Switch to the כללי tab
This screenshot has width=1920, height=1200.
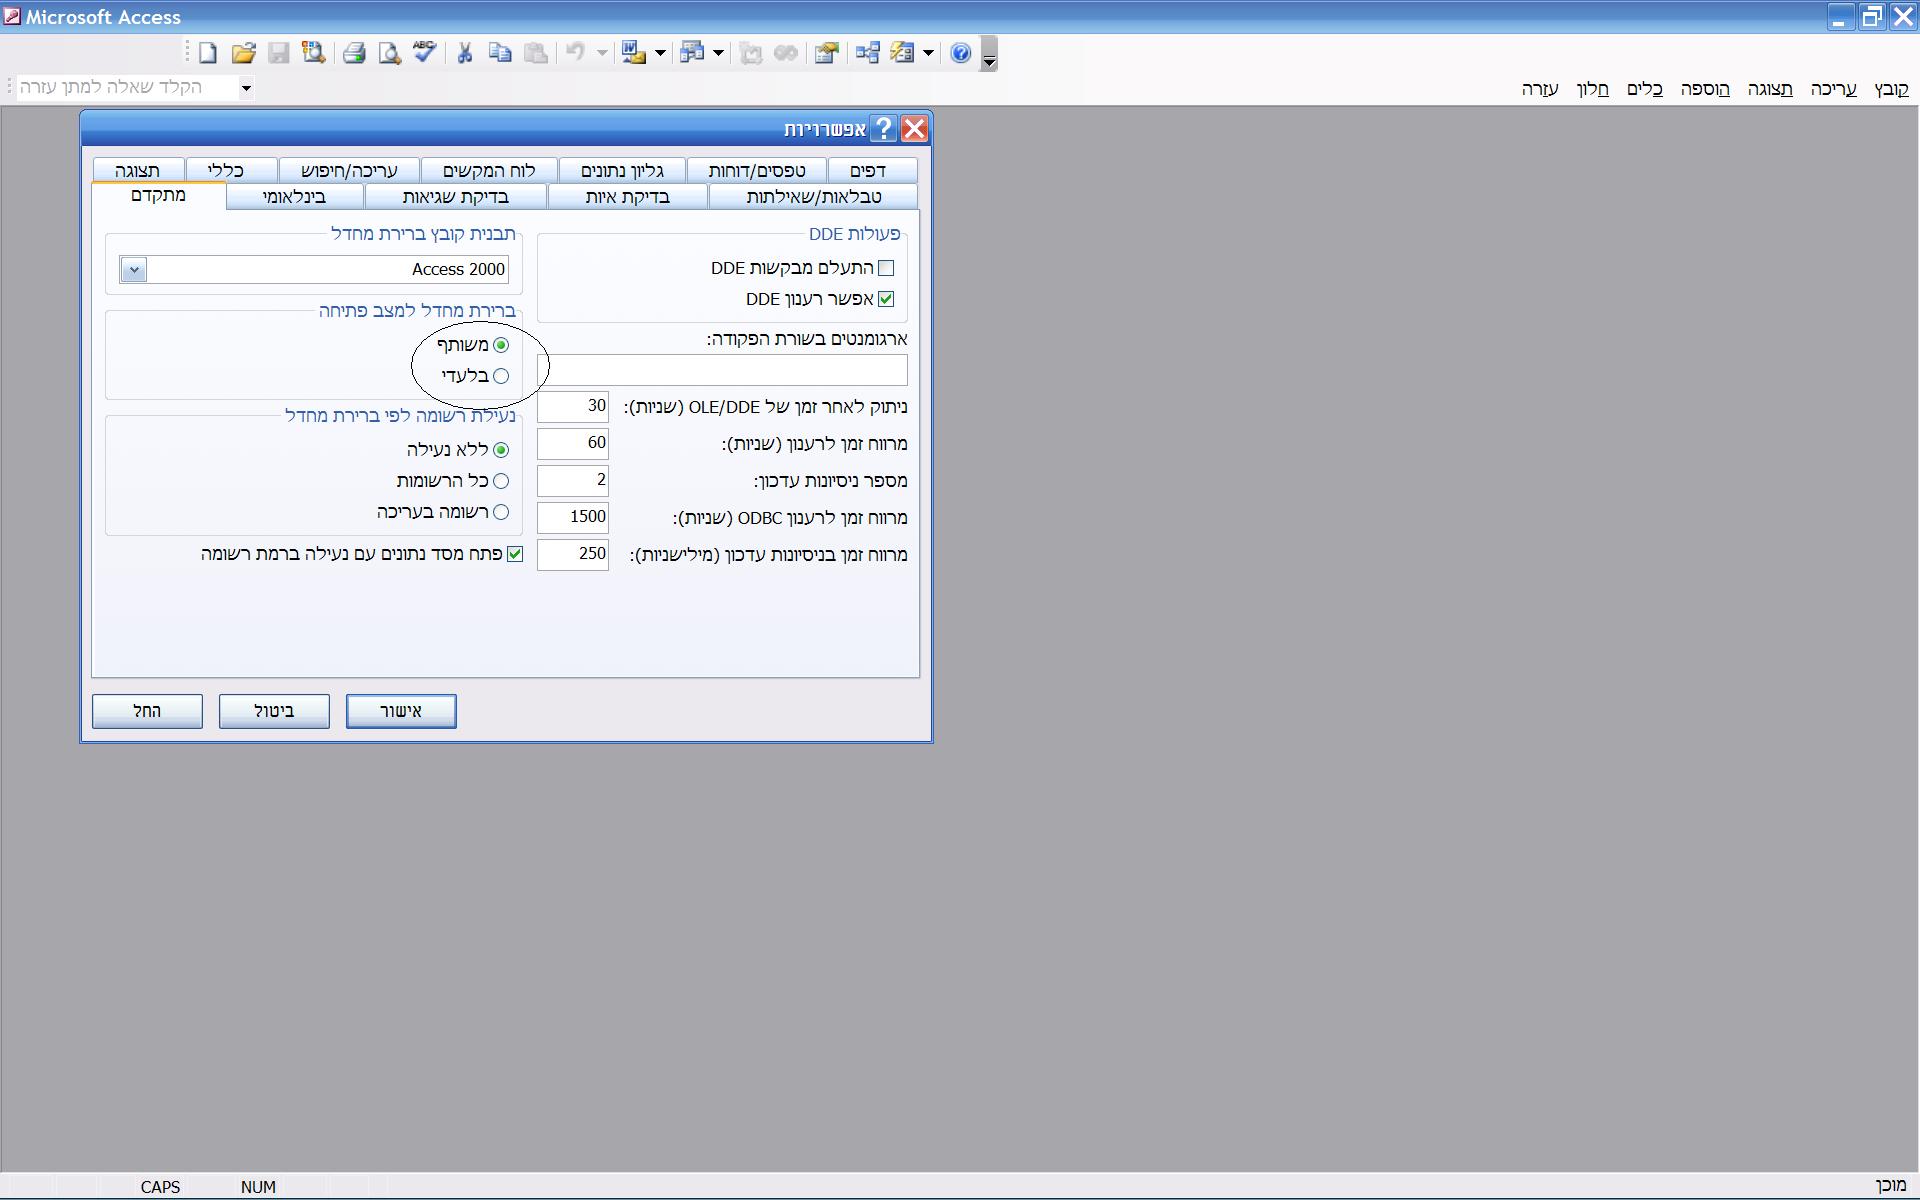(226, 170)
